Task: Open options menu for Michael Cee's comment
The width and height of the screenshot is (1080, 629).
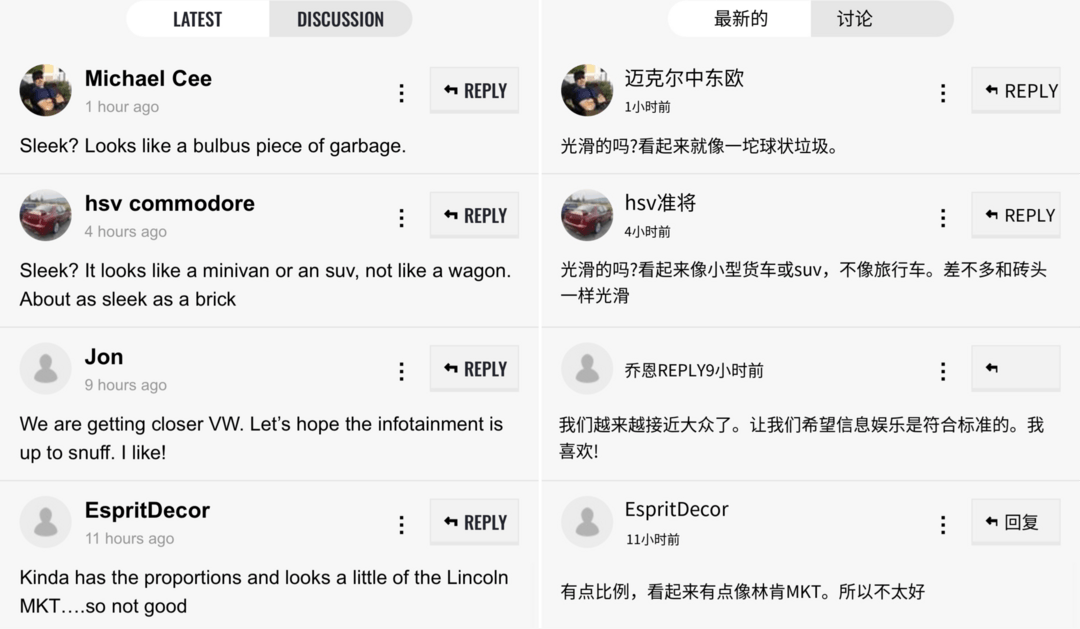Action: (x=402, y=93)
